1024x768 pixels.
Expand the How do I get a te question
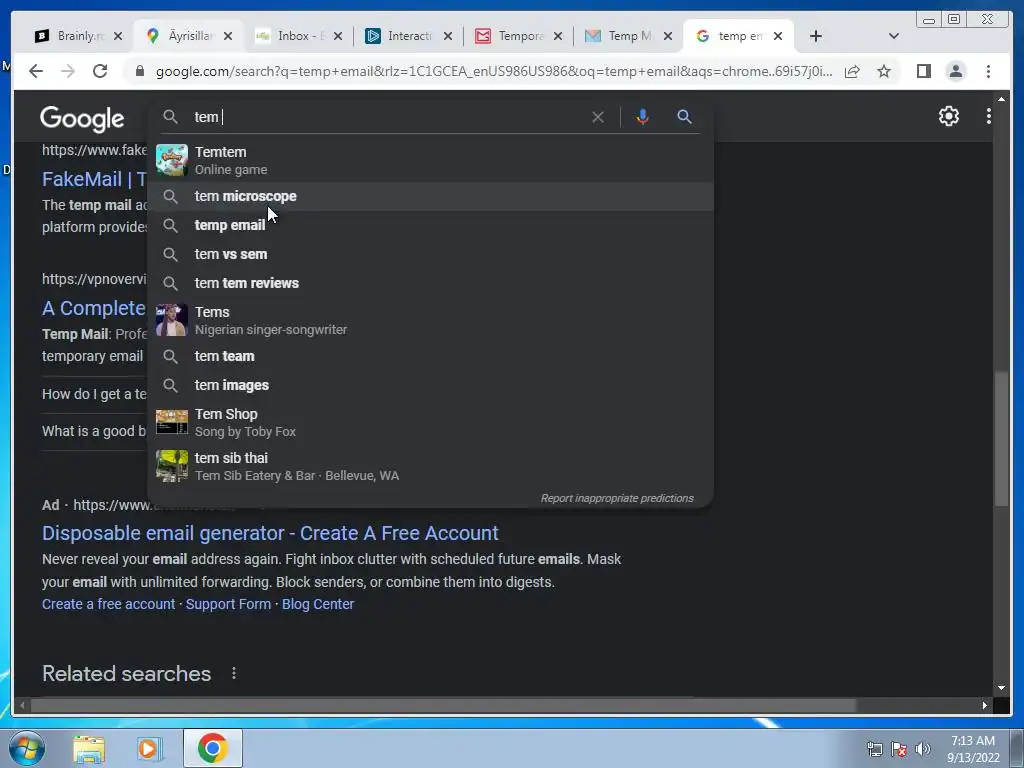tap(94, 394)
